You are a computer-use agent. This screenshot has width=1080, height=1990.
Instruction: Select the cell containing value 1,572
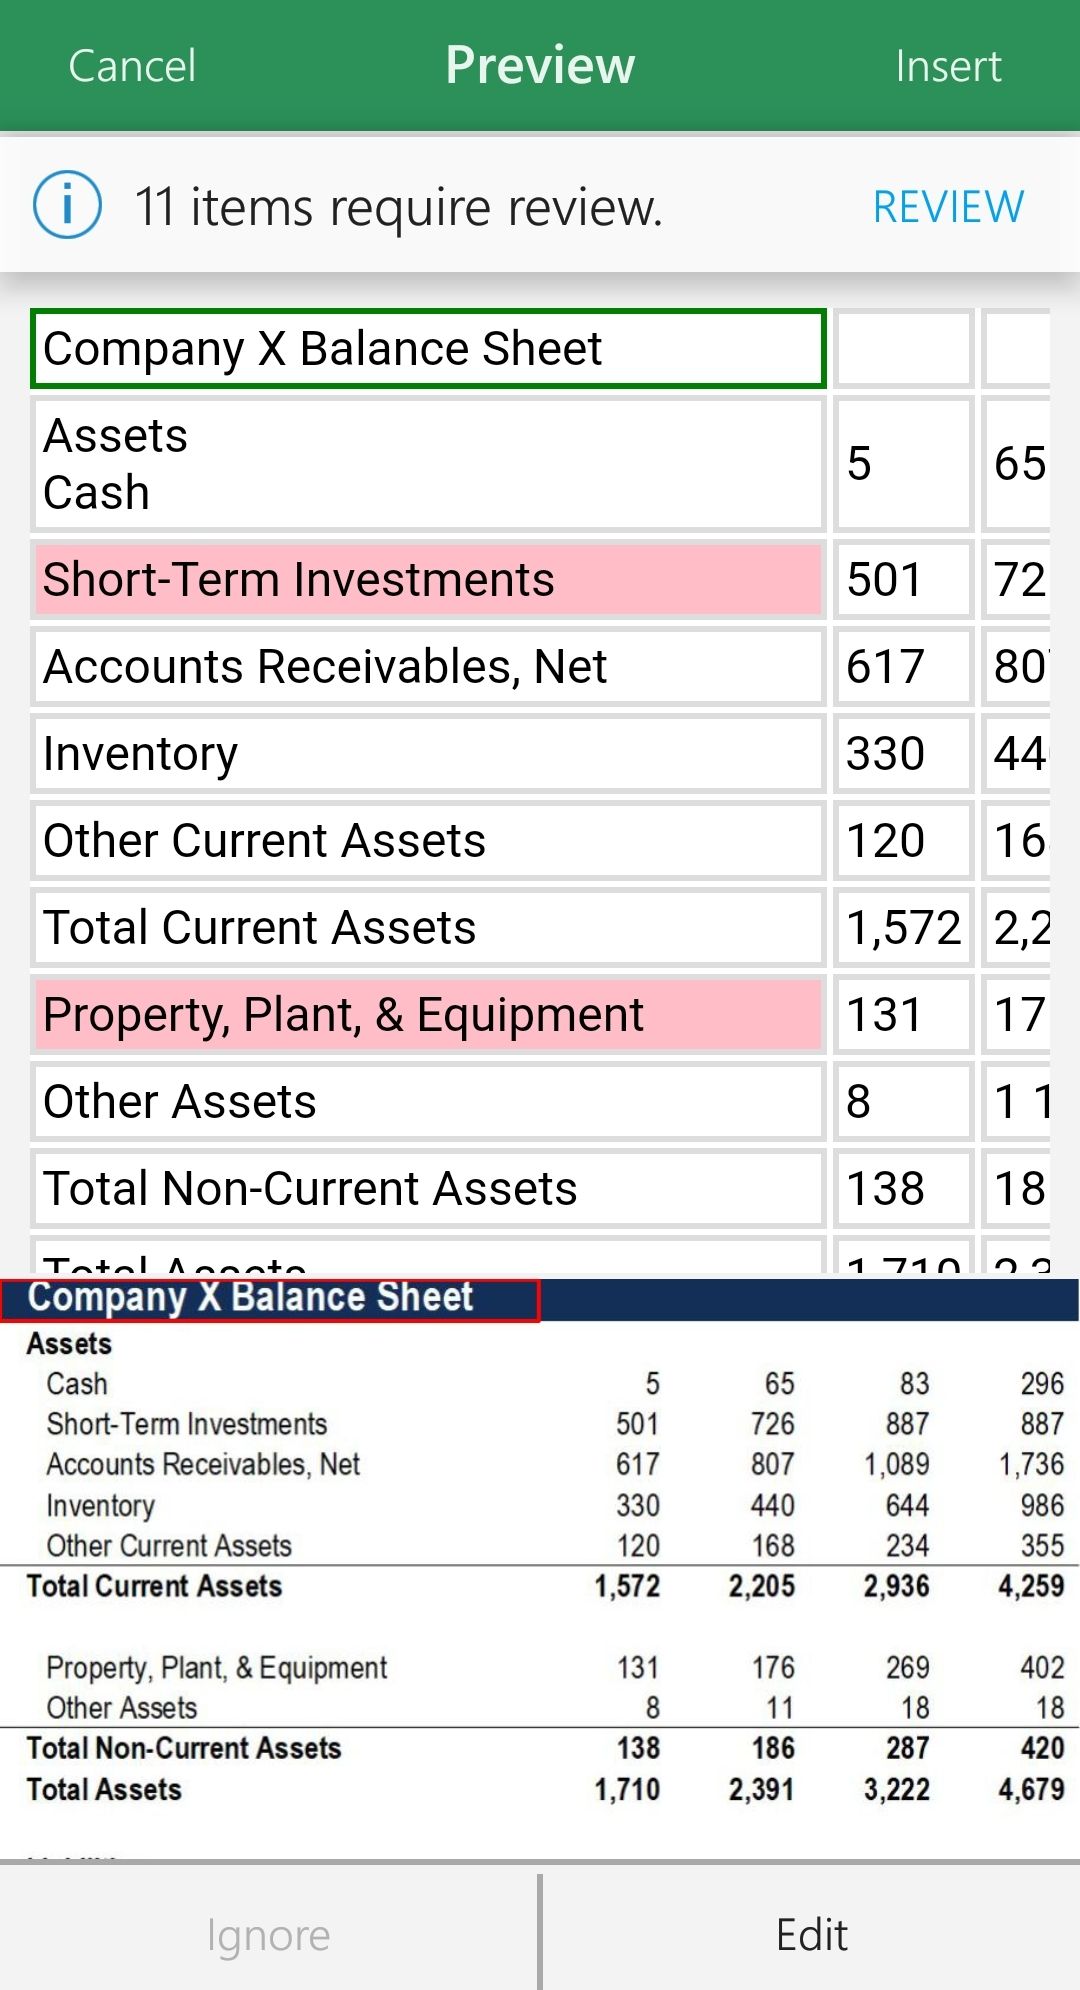click(x=902, y=926)
